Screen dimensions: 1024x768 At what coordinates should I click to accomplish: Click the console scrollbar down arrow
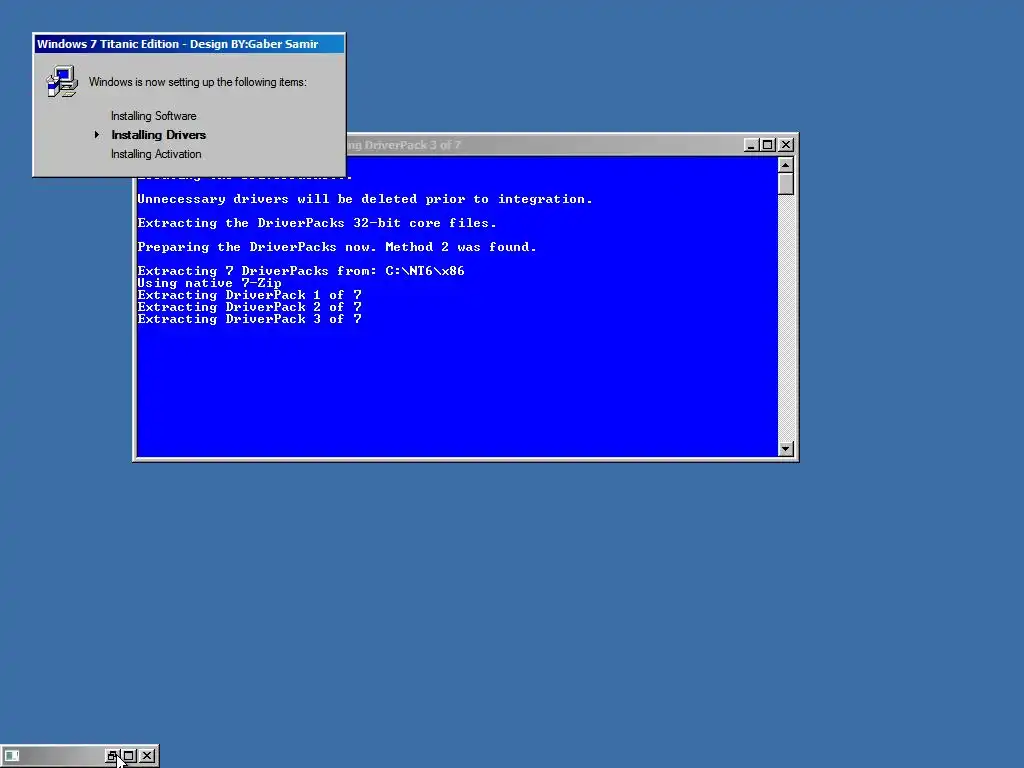tap(786, 449)
